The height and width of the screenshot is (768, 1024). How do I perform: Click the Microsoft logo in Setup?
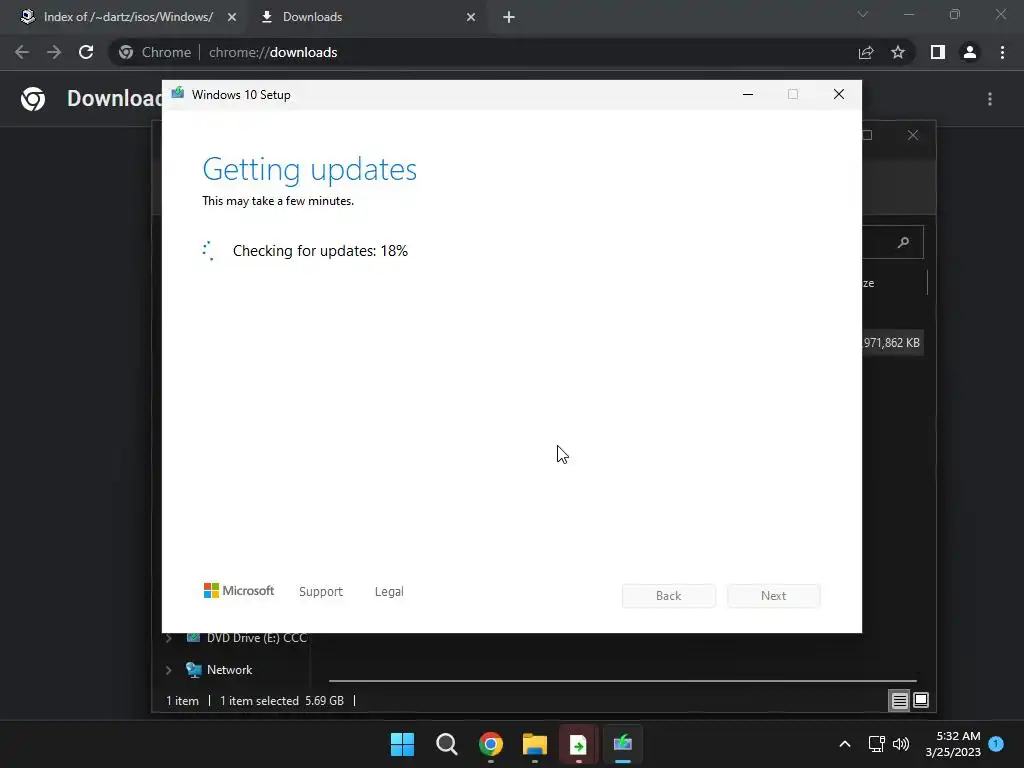239,590
